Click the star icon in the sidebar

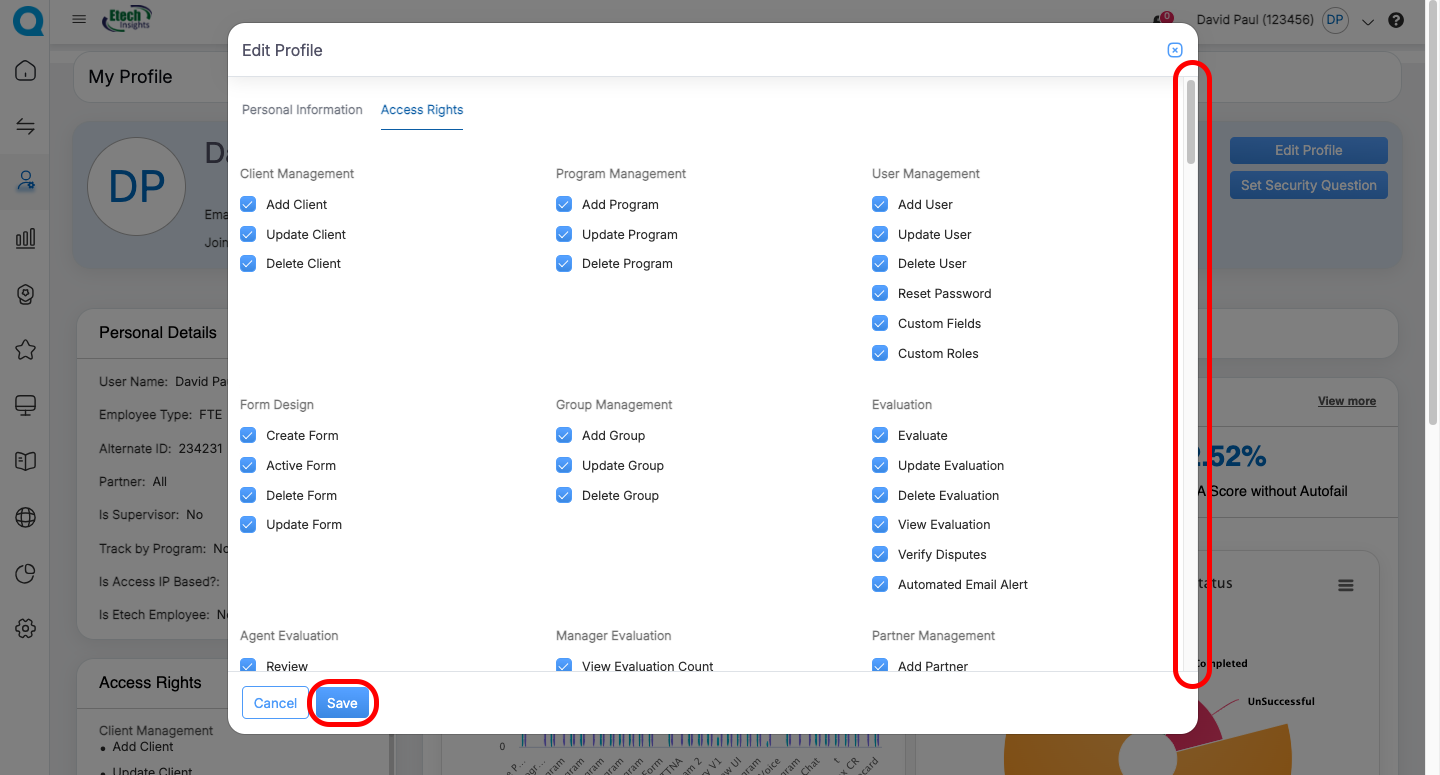[x=26, y=349]
